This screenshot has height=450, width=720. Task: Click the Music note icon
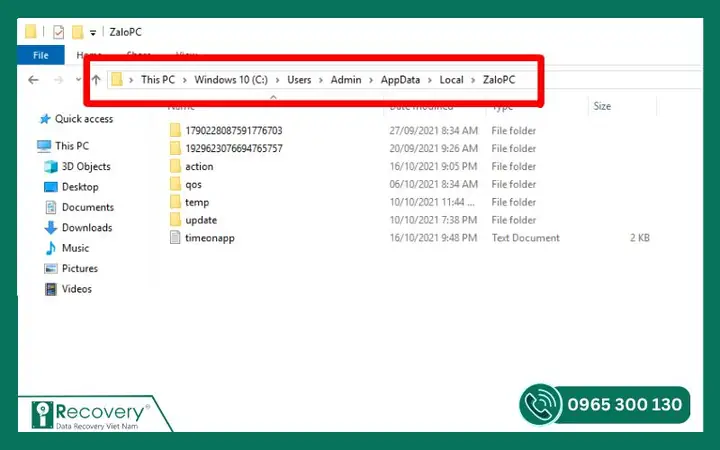tap(51, 248)
